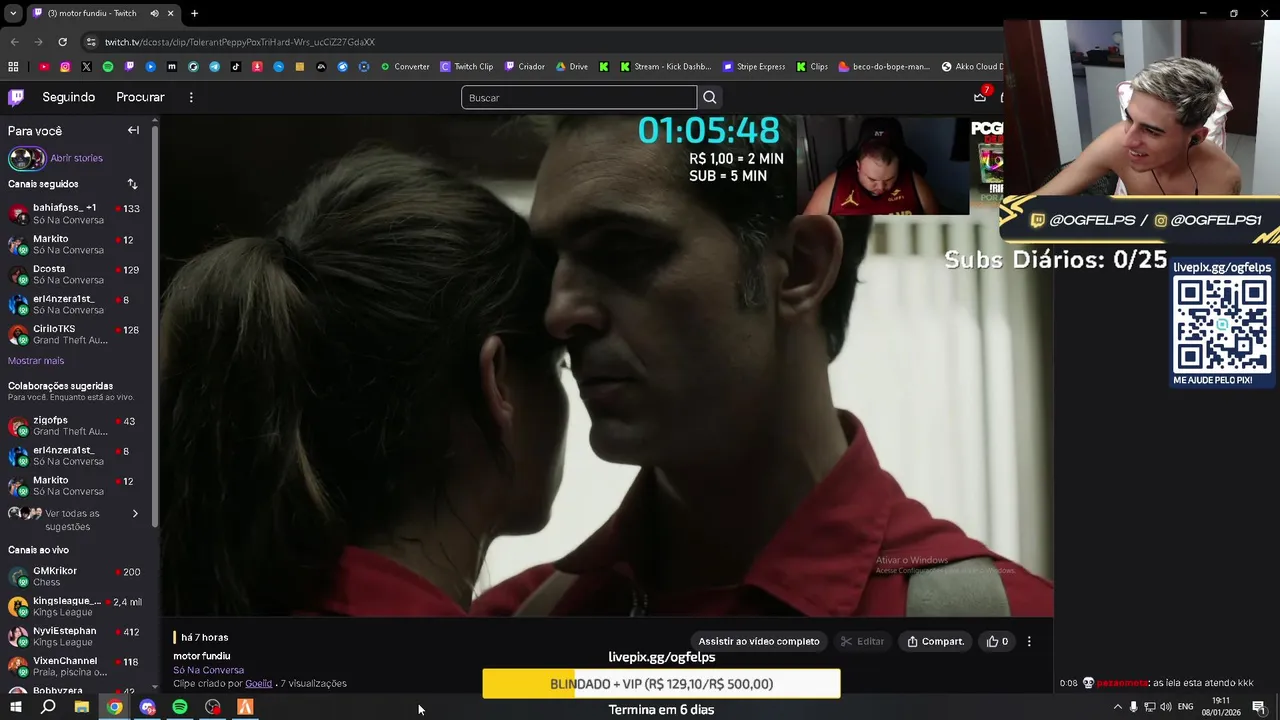The image size is (1280, 720).
Task: Open bahiafpss_ channel in sidebar
Action: point(75,214)
